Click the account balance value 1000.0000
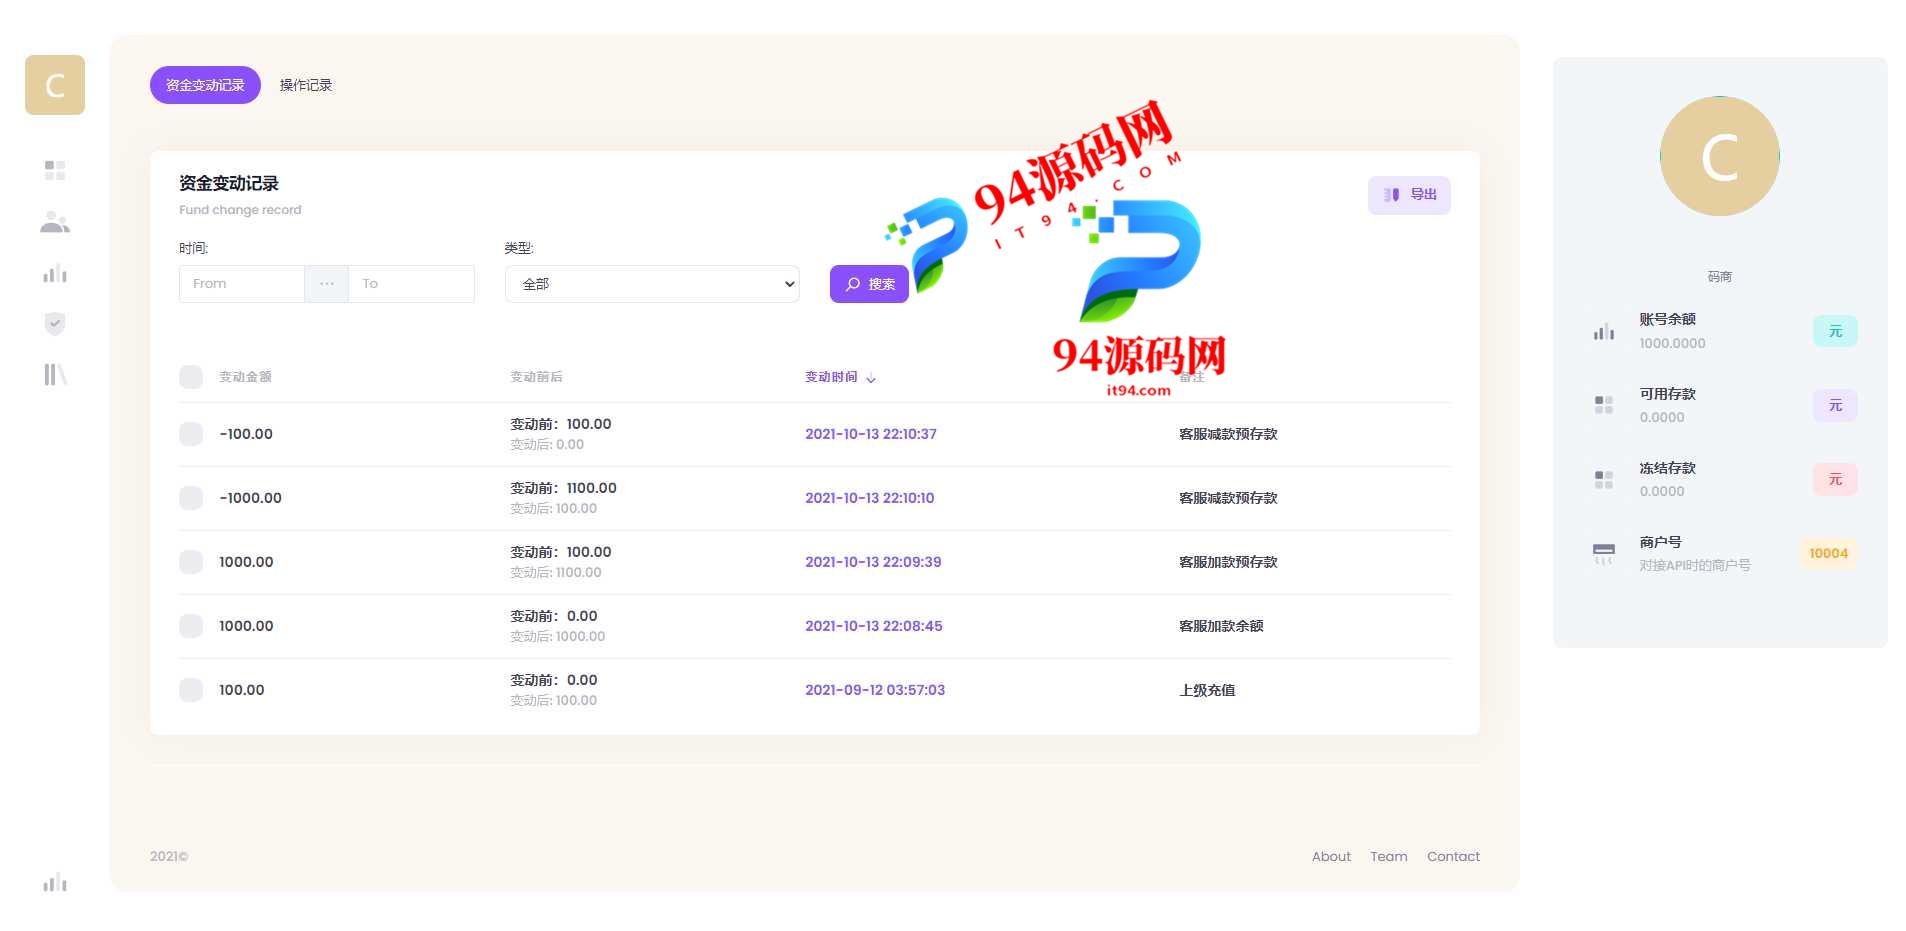1906x931 pixels. (x=1672, y=343)
